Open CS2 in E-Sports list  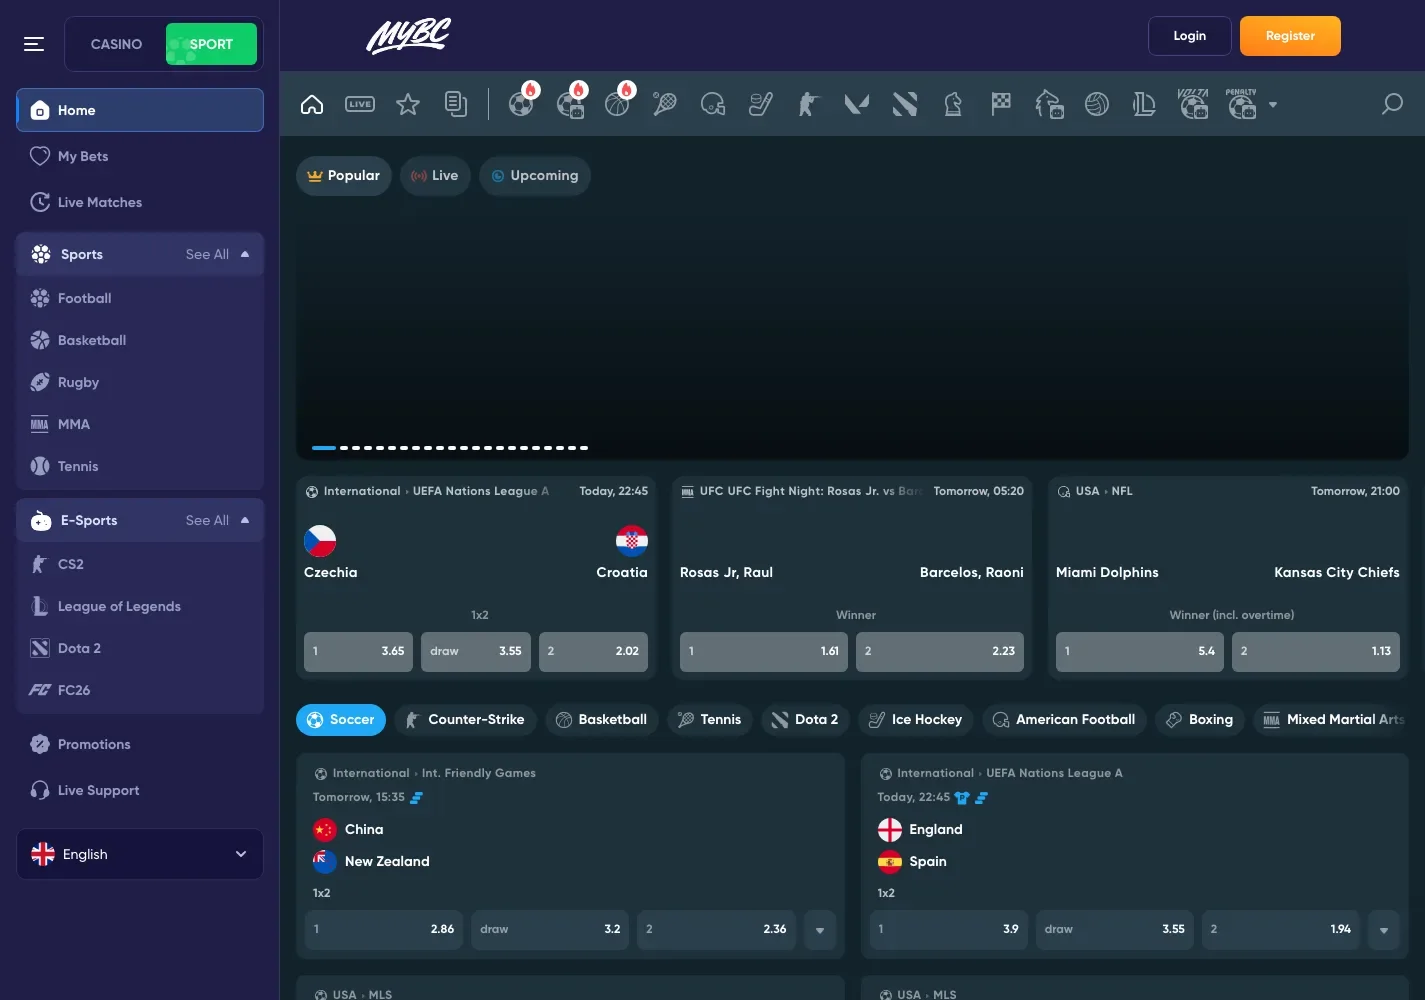(140, 564)
